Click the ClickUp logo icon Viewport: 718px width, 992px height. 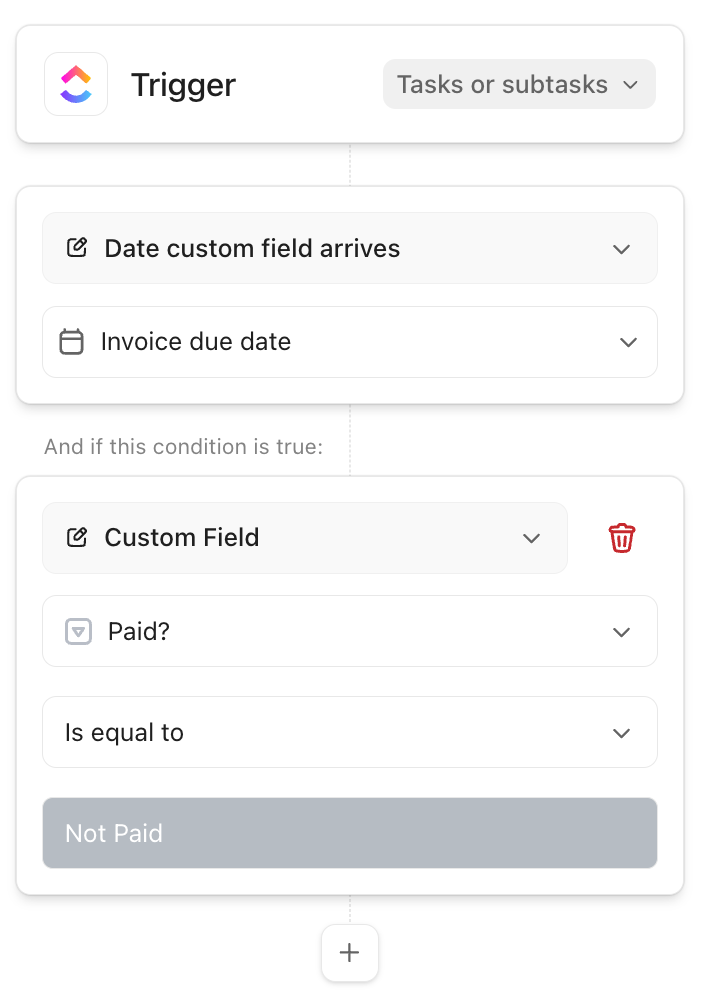click(x=76, y=84)
